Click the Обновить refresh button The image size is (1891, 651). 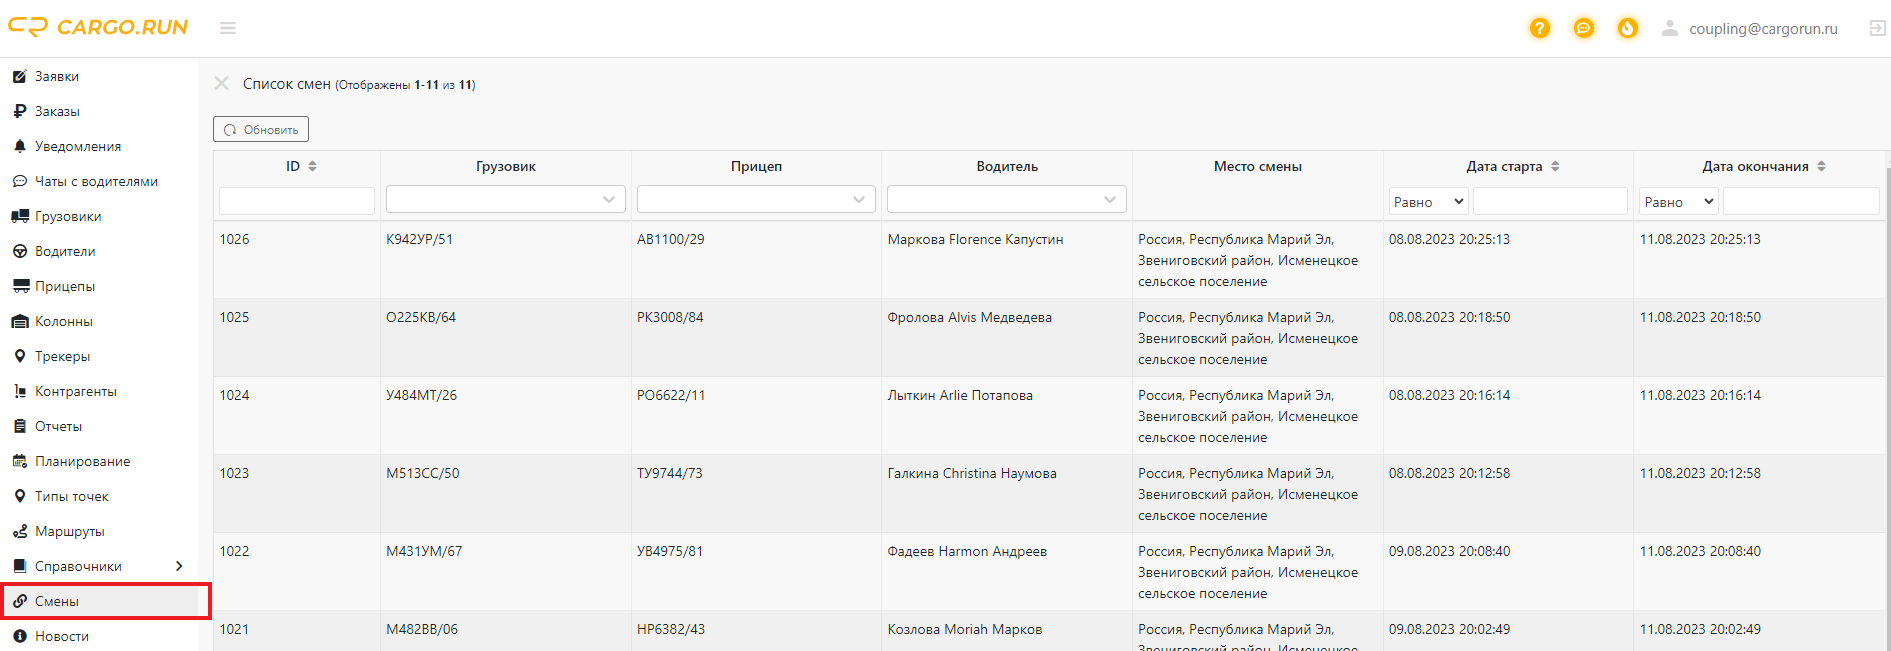click(261, 129)
